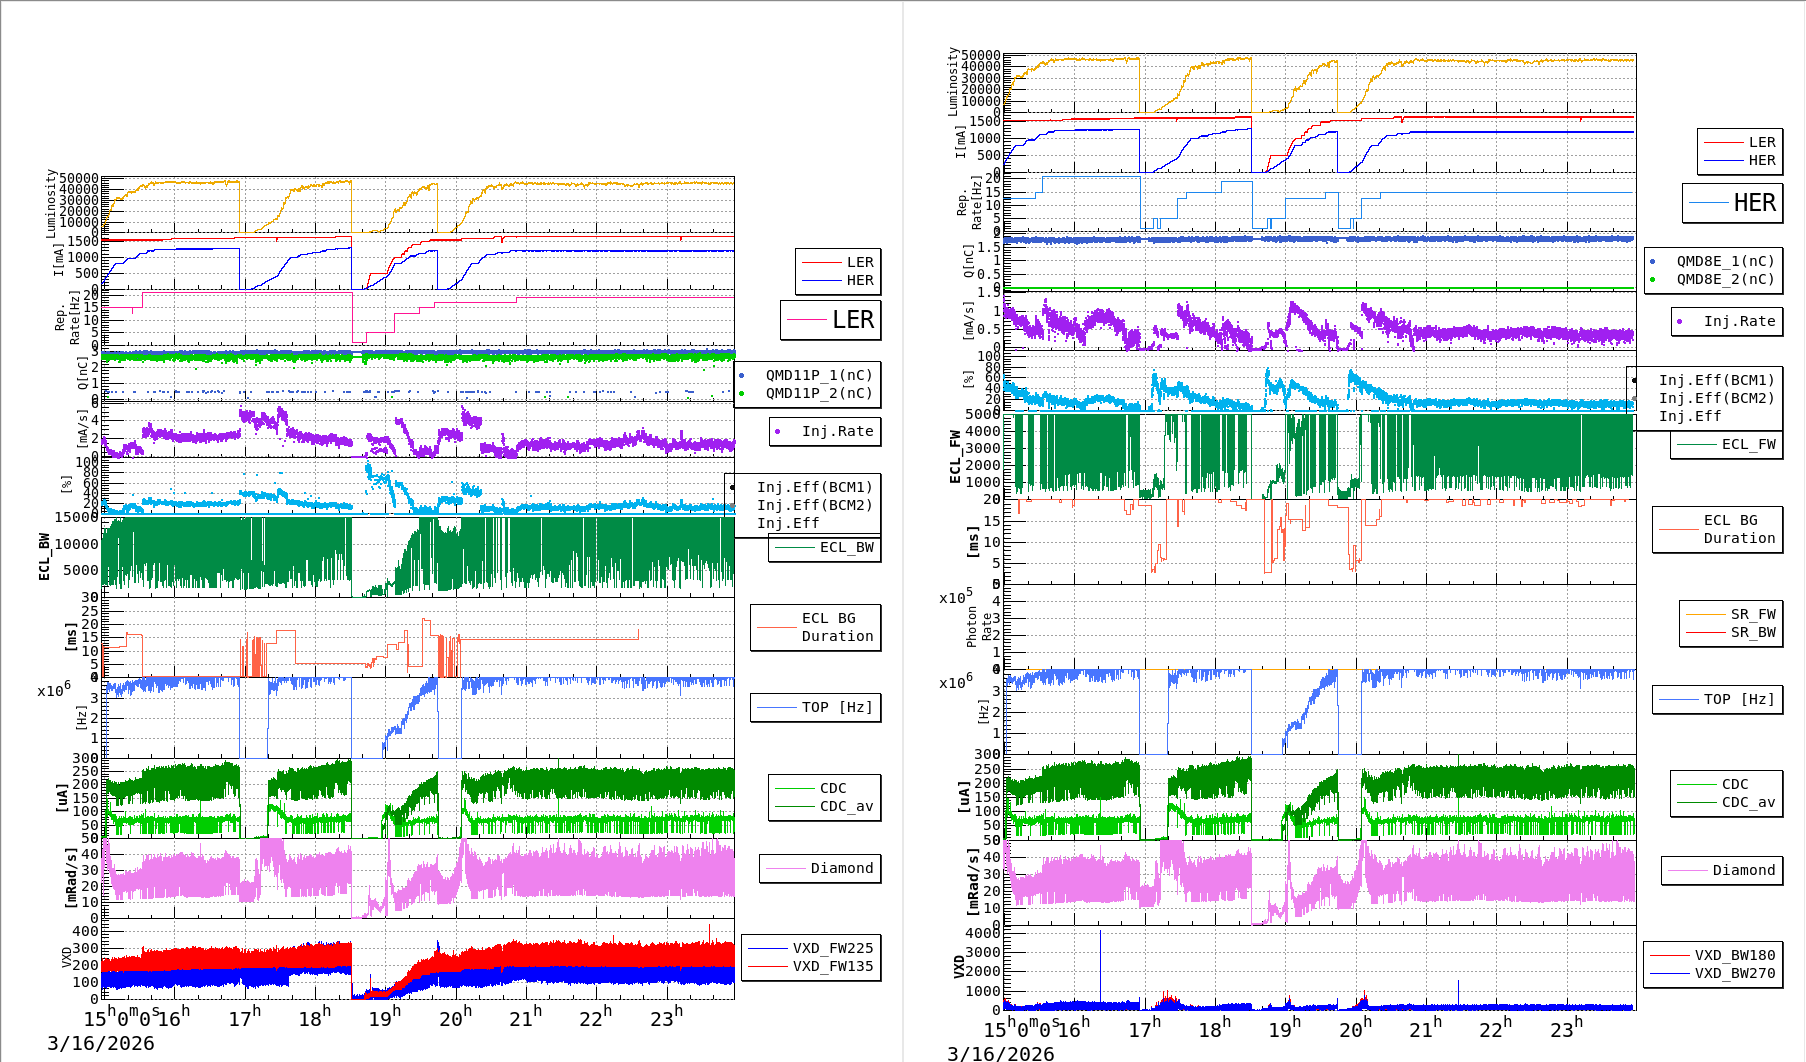Screen dimensions: 1806x1062
Task: Click the ECL_BW y-axis title
Action: click(x=44, y=557)
